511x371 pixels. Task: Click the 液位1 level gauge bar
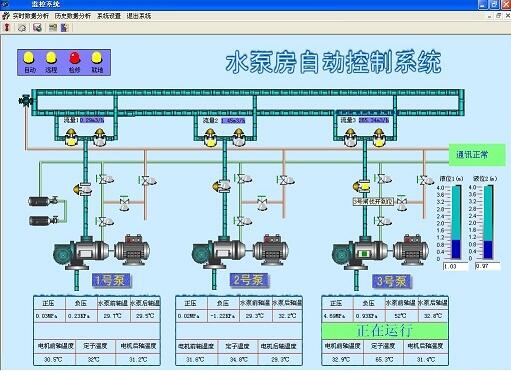[x=456, y=222]
